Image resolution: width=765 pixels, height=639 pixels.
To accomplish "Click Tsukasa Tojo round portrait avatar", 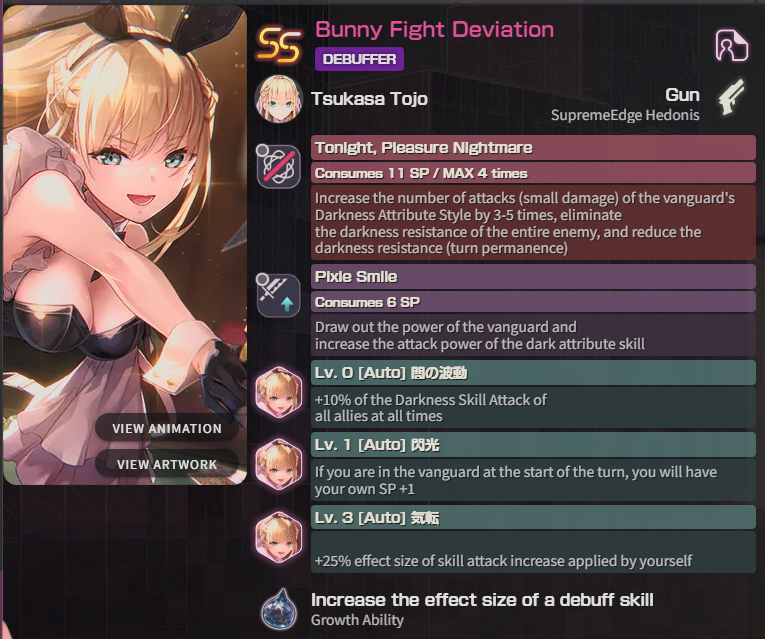I will click(279, 99).
